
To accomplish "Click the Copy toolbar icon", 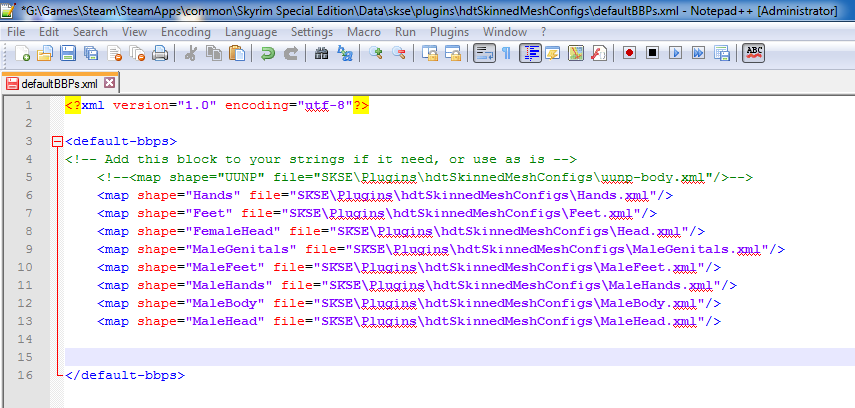I will (214, 53).
